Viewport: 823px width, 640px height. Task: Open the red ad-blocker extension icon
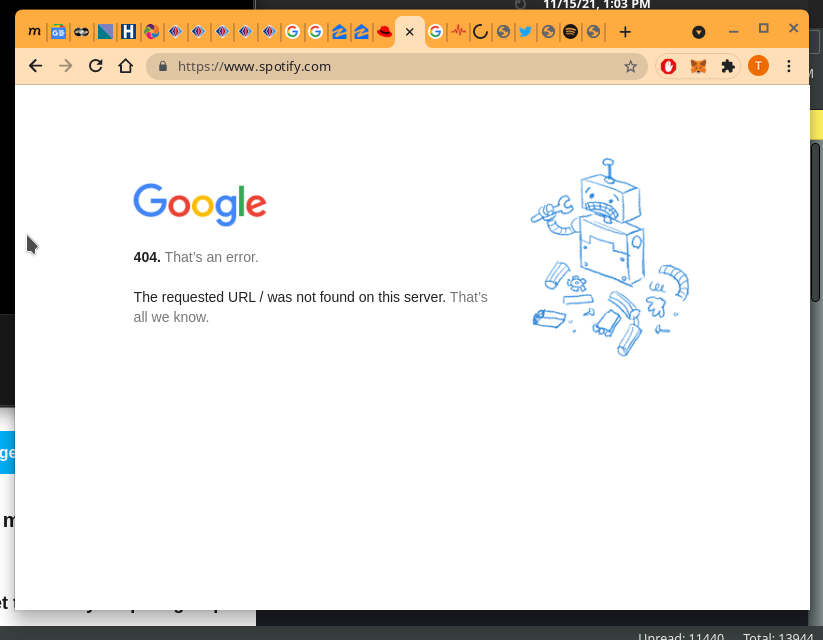[x=668, y=66]
